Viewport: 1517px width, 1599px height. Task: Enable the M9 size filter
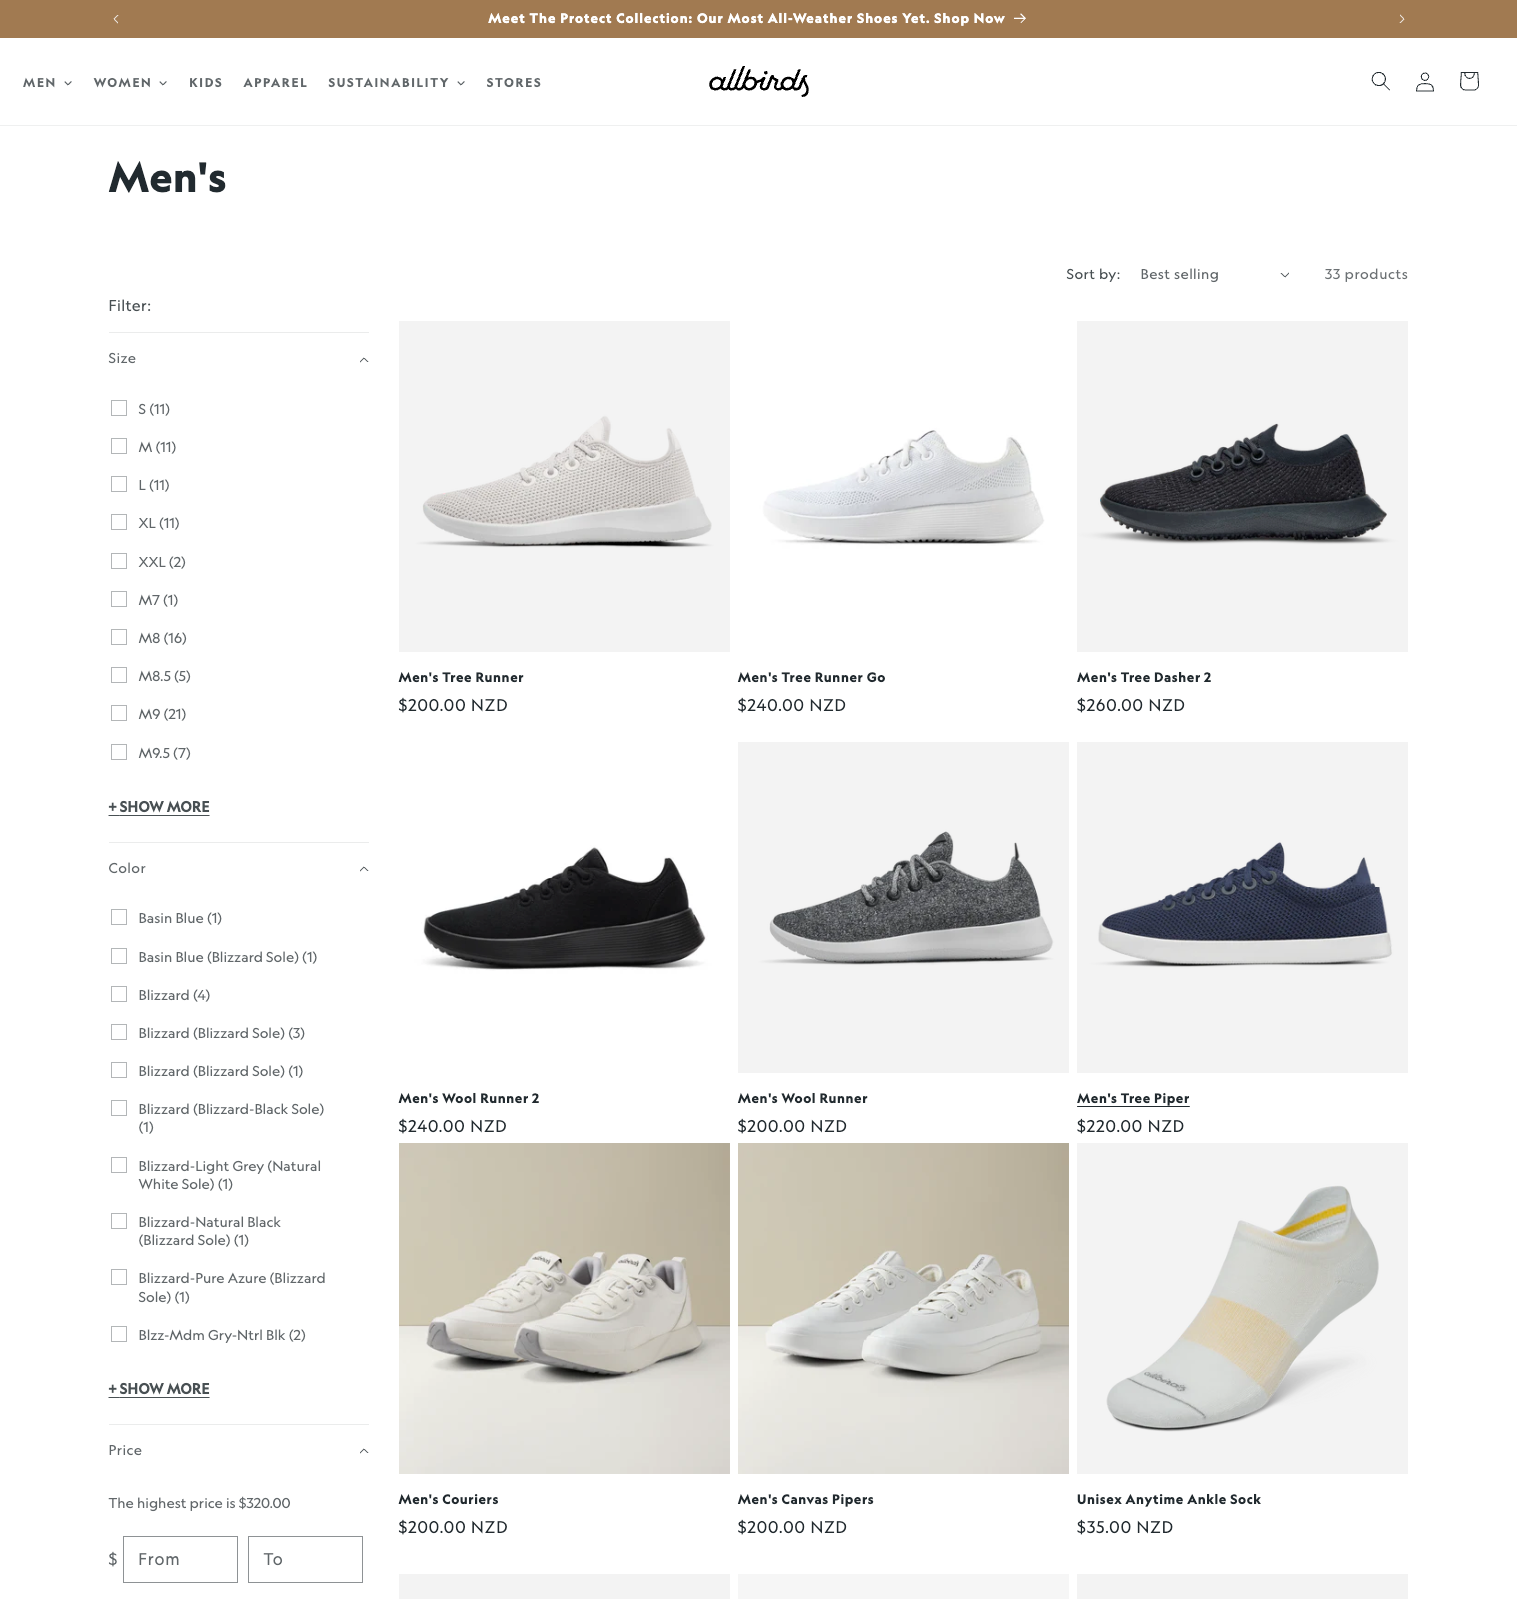[119, 713]
